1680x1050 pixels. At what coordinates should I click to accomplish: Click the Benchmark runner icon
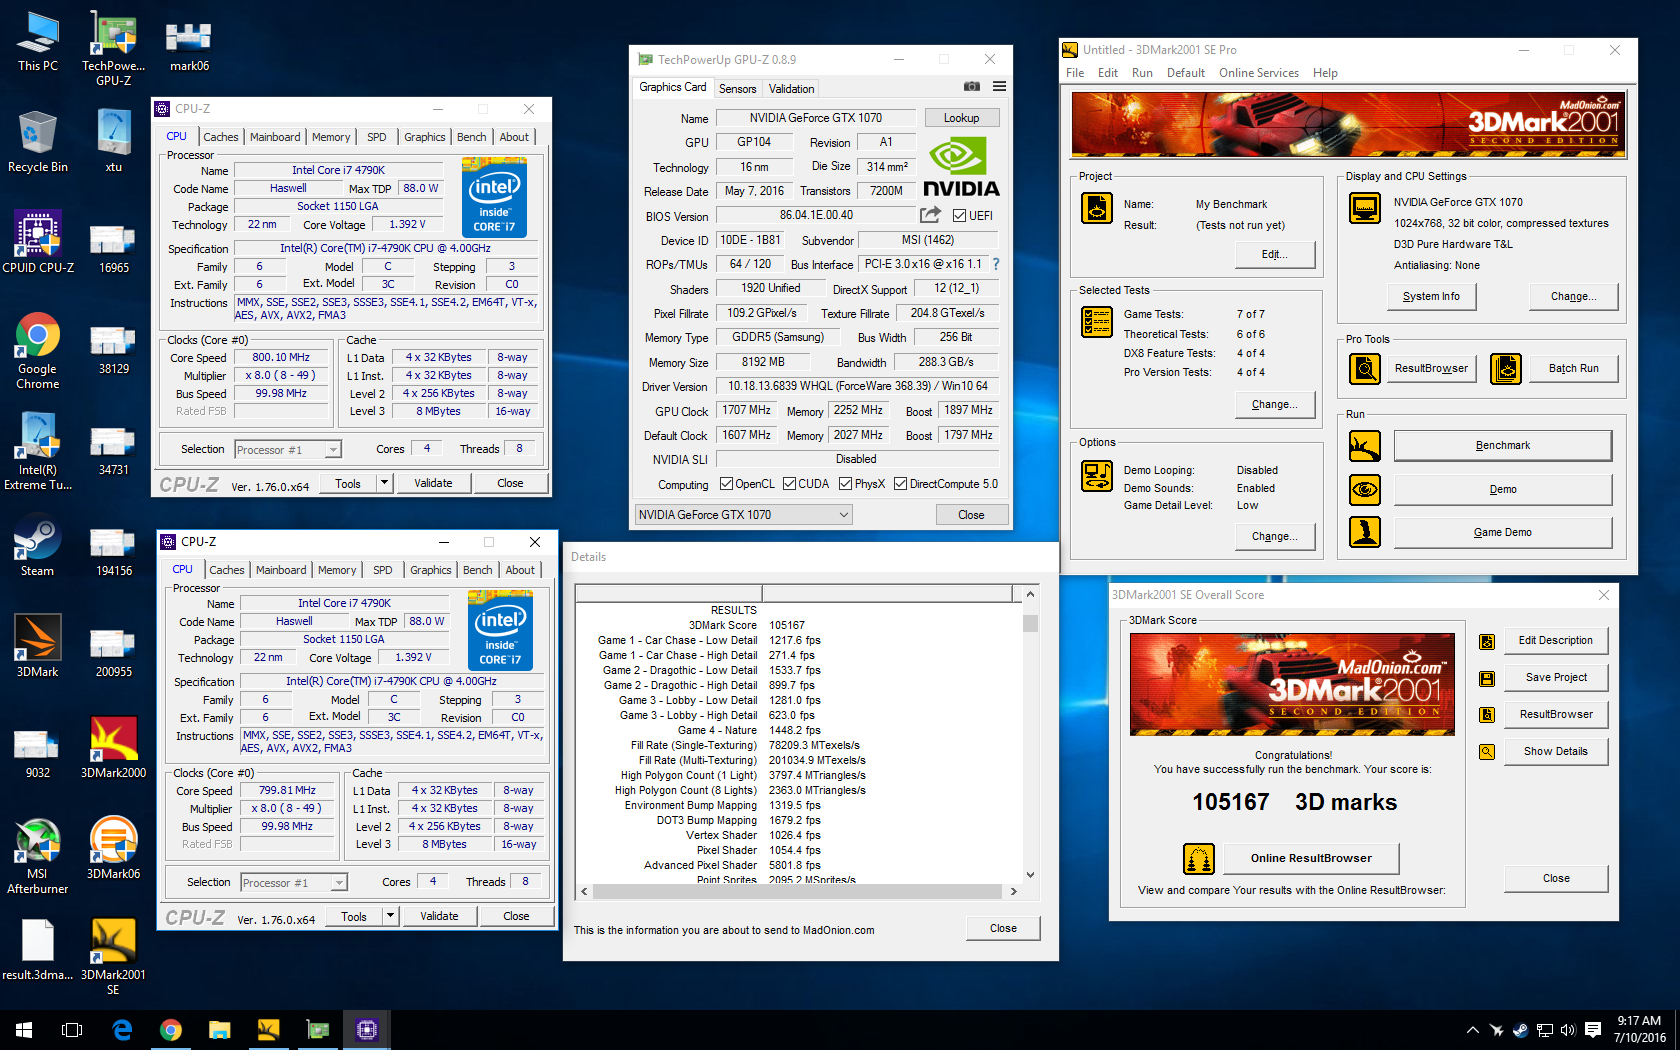[x=1365, y=446]
